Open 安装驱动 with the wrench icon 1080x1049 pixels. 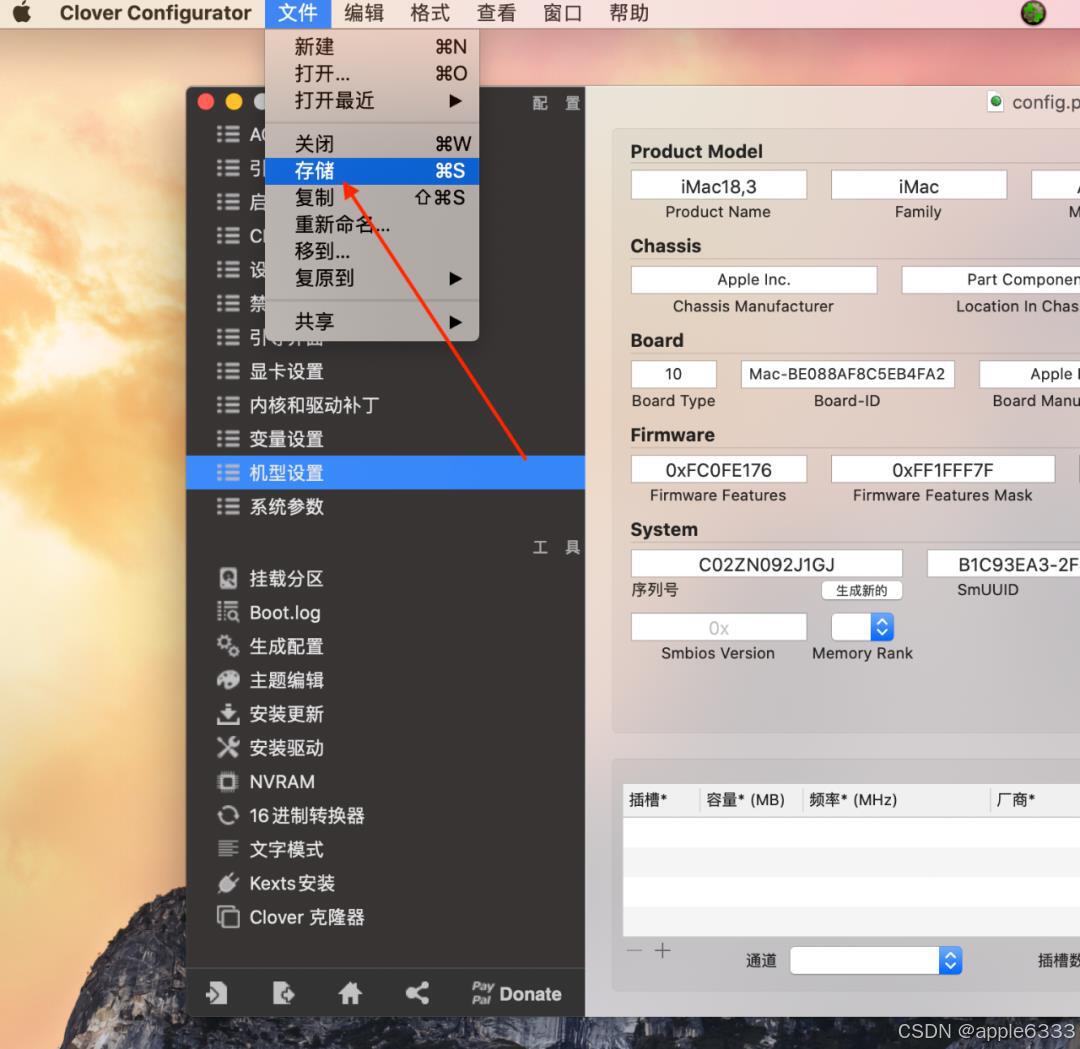pos(227,747)
